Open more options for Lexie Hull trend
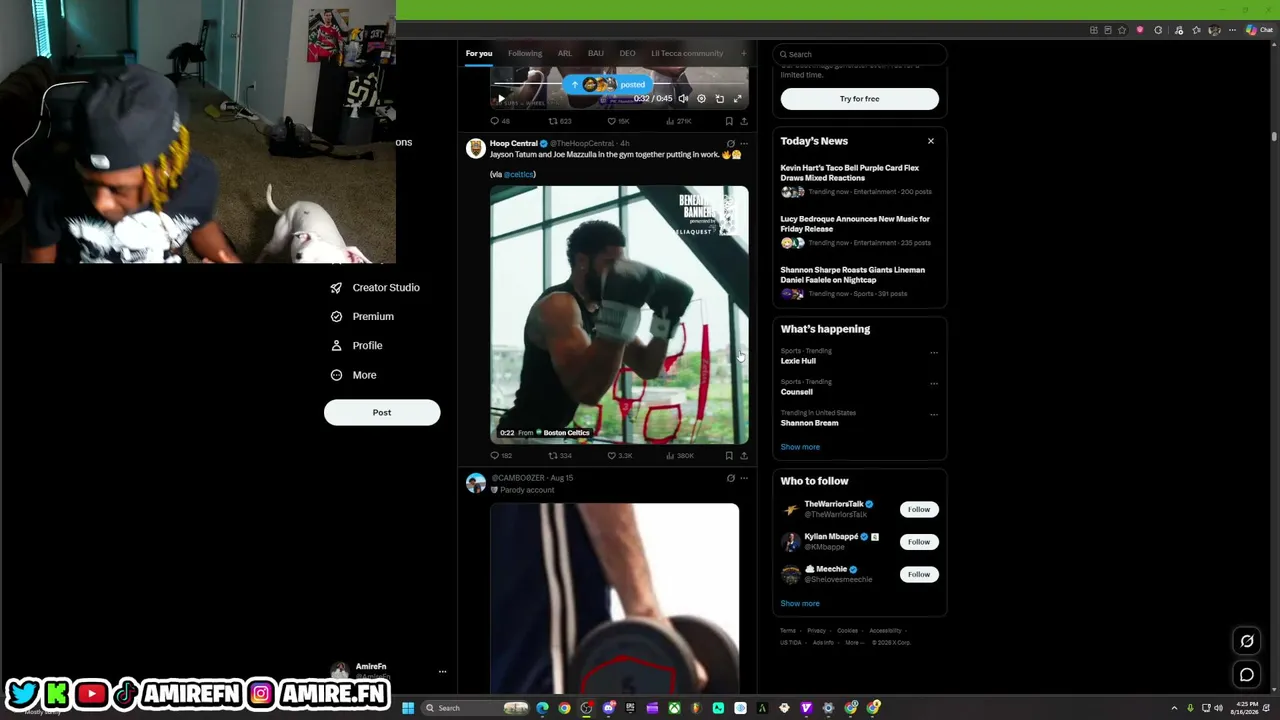 [x=934, y=352]
